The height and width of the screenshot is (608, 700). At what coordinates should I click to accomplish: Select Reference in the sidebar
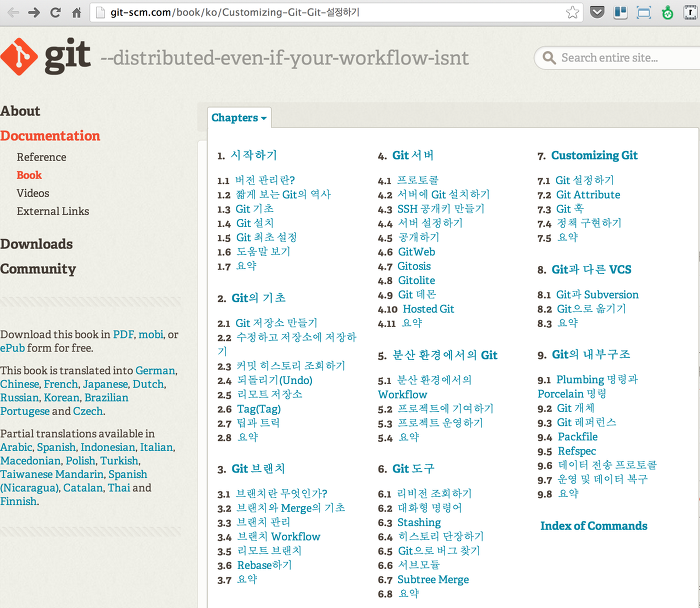coord(42,157)
